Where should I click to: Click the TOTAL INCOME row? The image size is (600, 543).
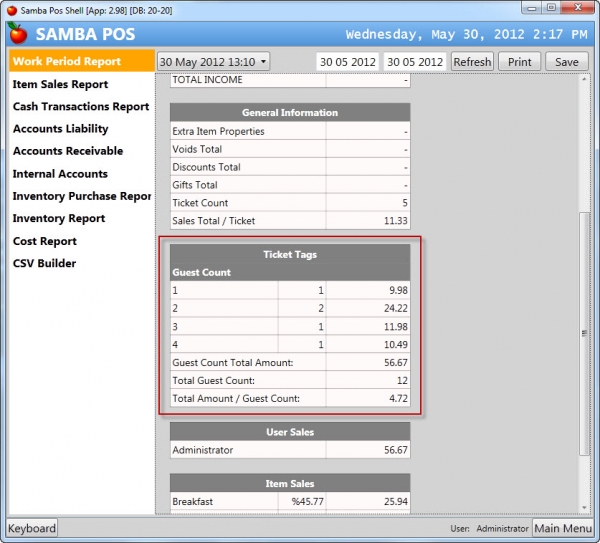point(290,80)
